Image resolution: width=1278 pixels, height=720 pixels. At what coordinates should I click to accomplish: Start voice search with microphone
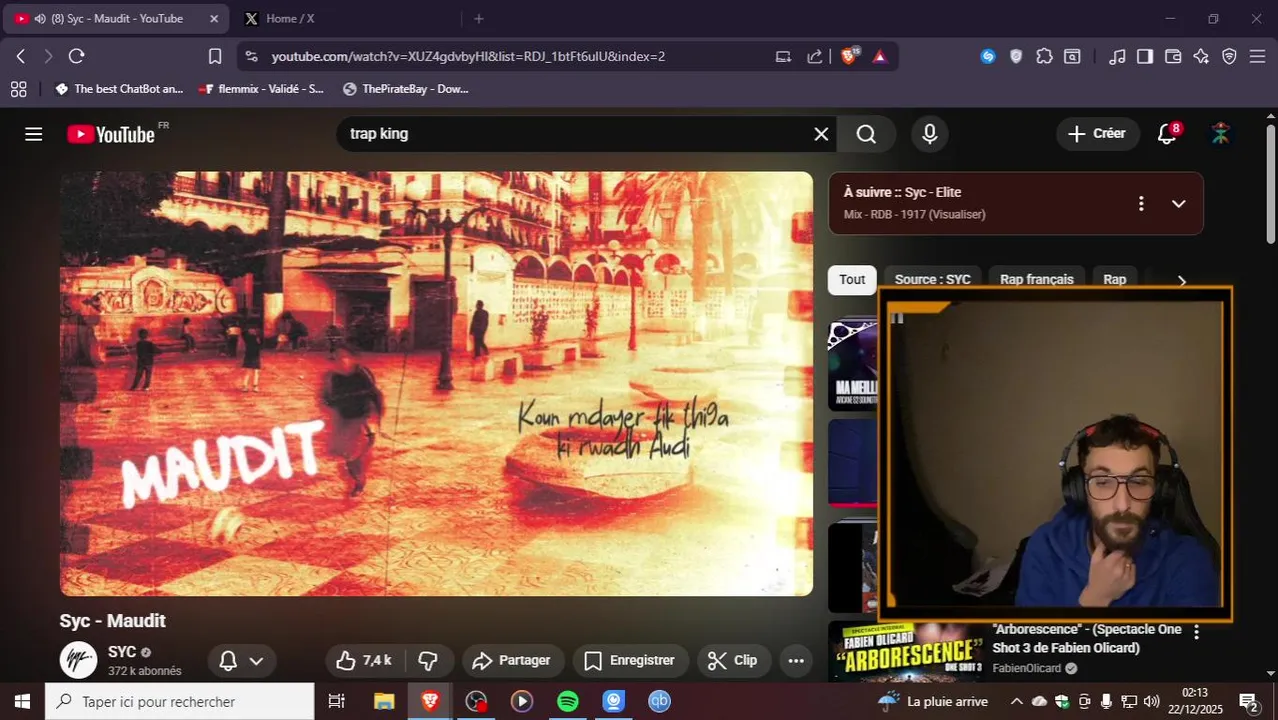click(x=930, y=134)
